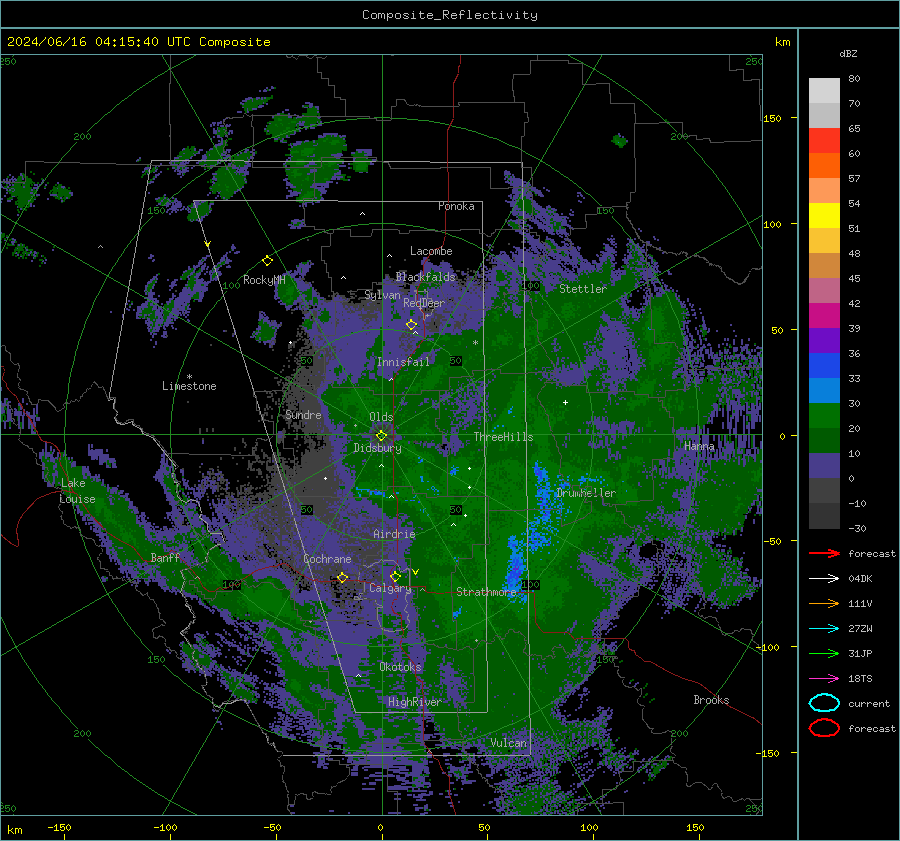This screenshot has height=841, width=900.
Task: Click the yellow diamond marker above Calgary
Action: click(395, 576)
